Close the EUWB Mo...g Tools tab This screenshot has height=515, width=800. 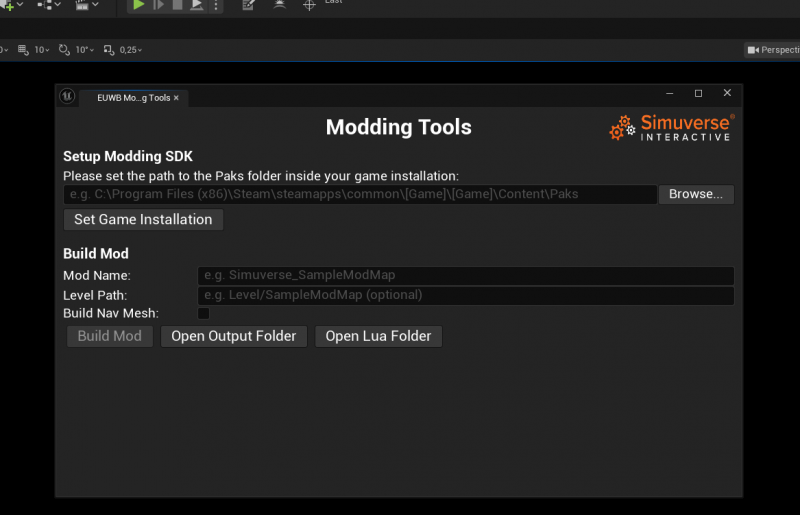pyautogui.click(x=176, y=98)
